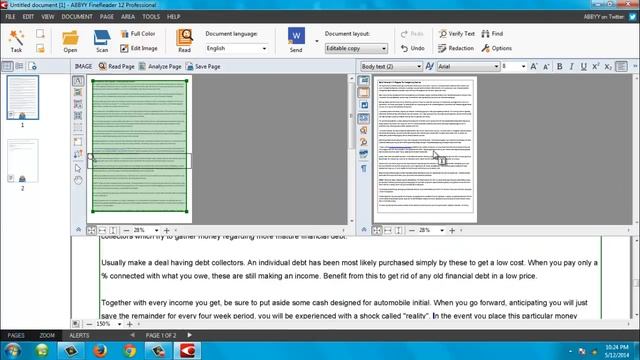Click Analyze Page
This screenshot has height=360, width=640.
(160, 66)
